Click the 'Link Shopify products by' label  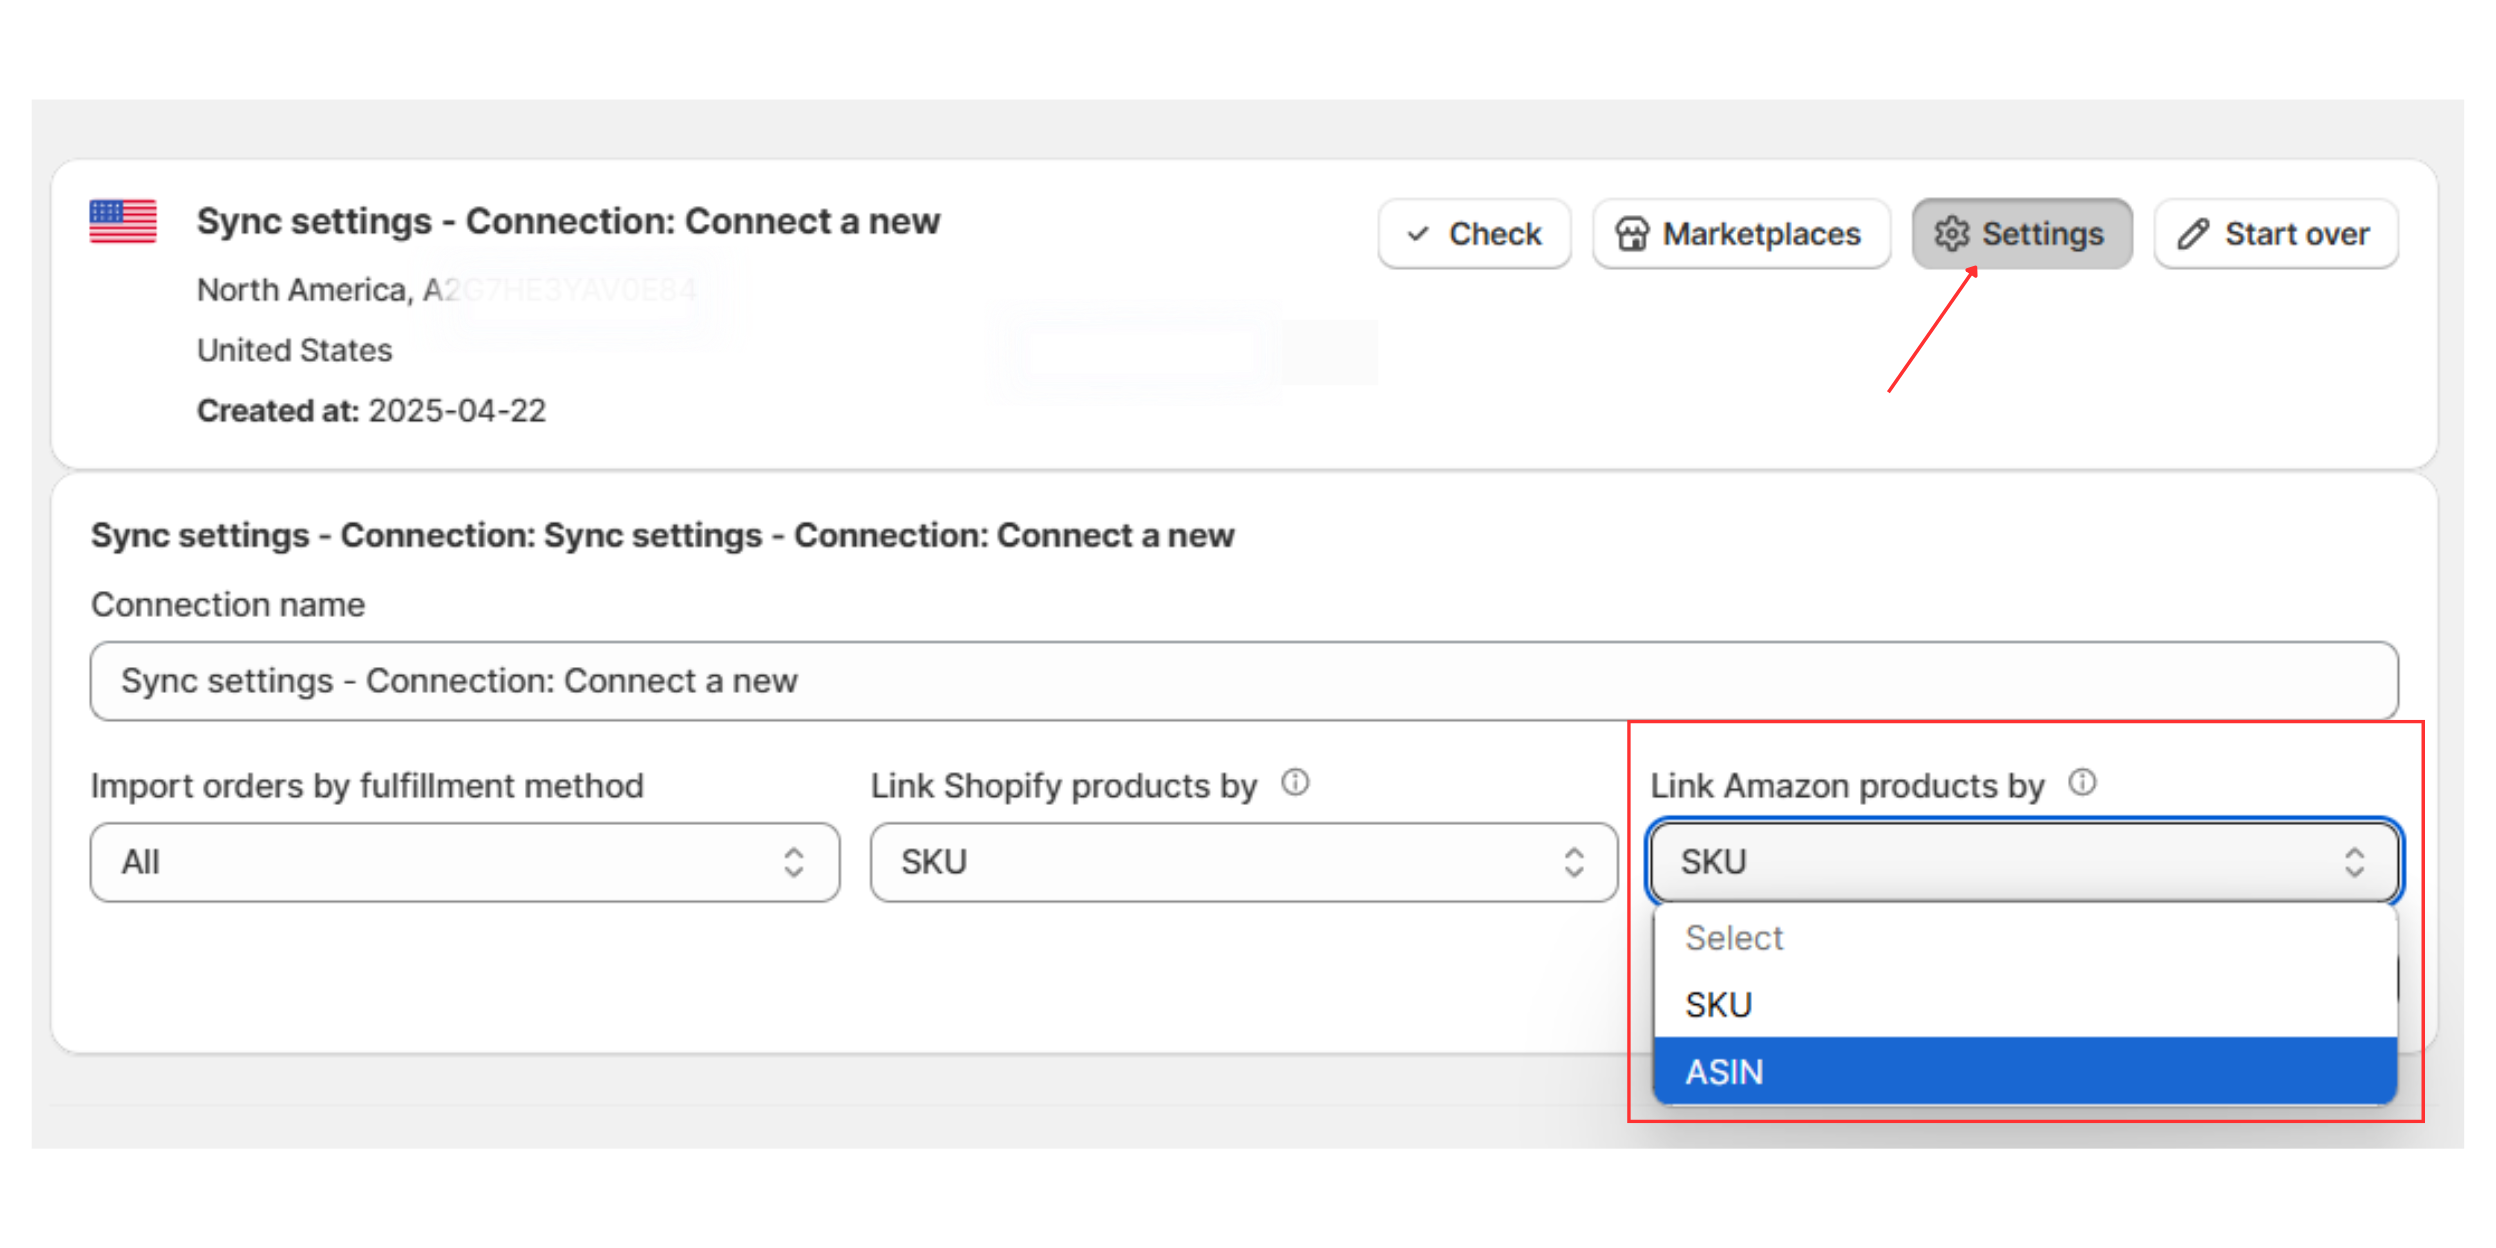point(1064,786)
